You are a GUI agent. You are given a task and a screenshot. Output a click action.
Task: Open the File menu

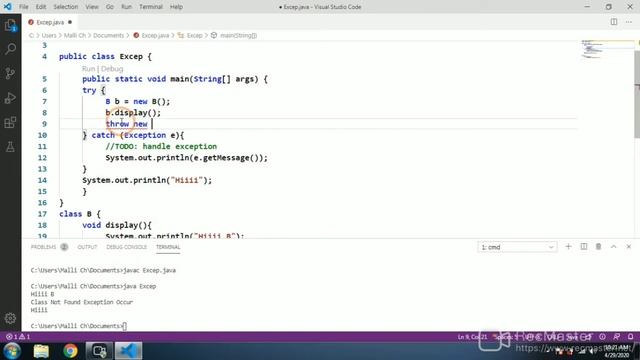(24, 7)
